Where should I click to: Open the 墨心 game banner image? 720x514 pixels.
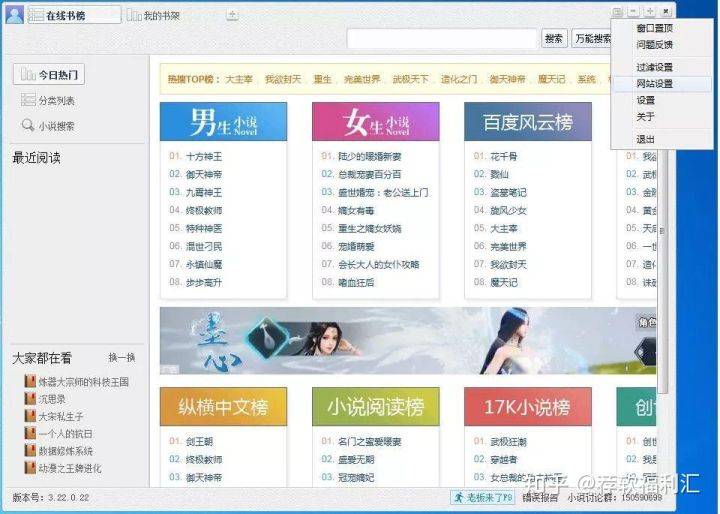(408, 341)
